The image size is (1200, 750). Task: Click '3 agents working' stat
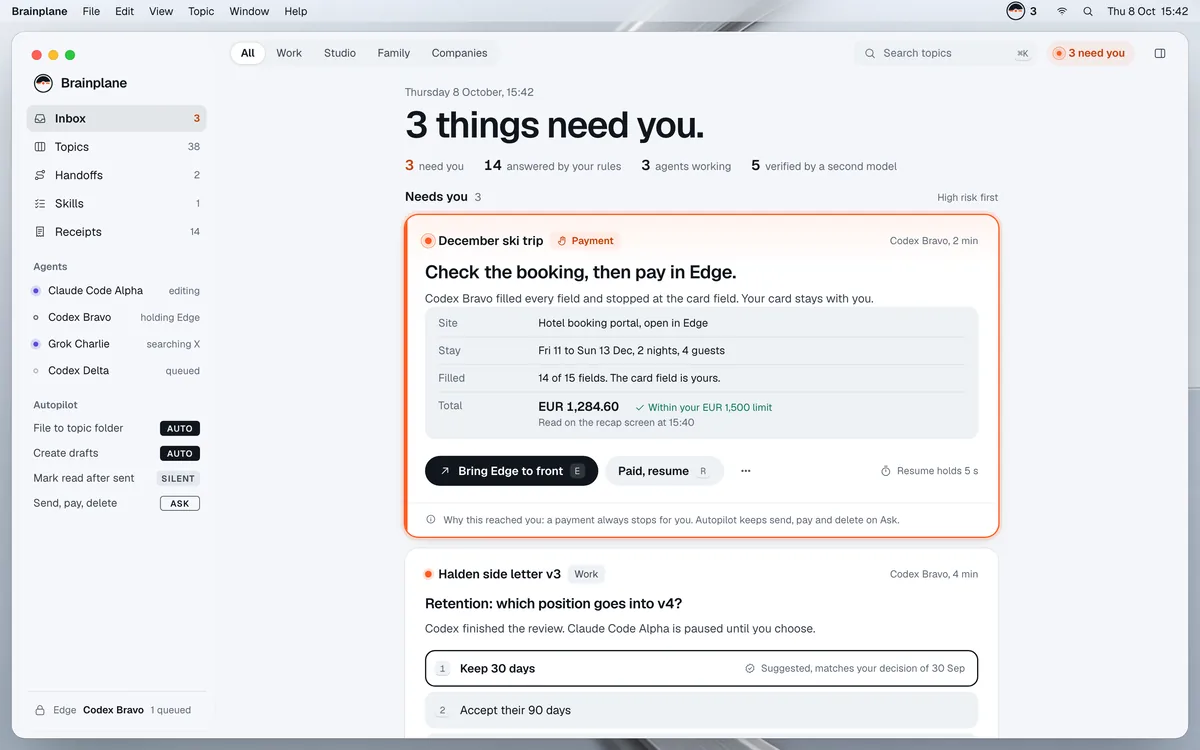pyautogui.click(x=686, y=166)
